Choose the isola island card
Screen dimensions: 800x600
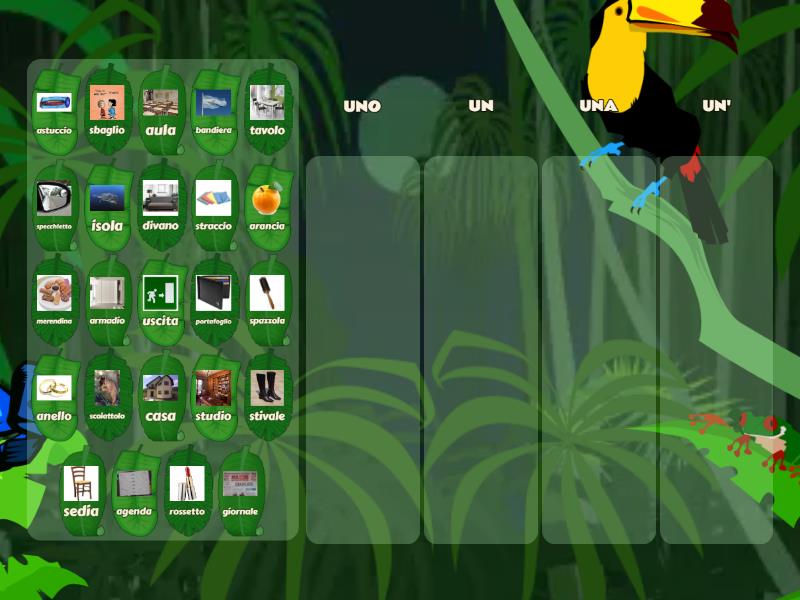click(x=107, y=206)
